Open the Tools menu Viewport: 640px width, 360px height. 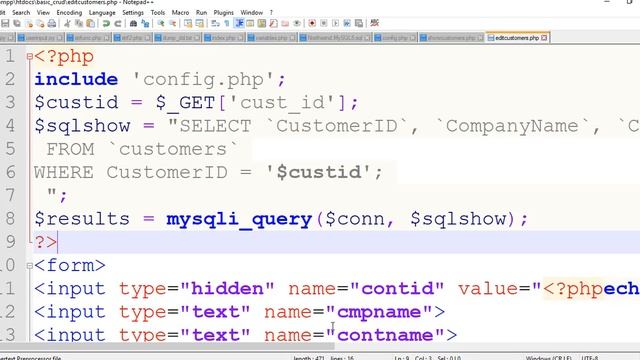coord(158,13)
